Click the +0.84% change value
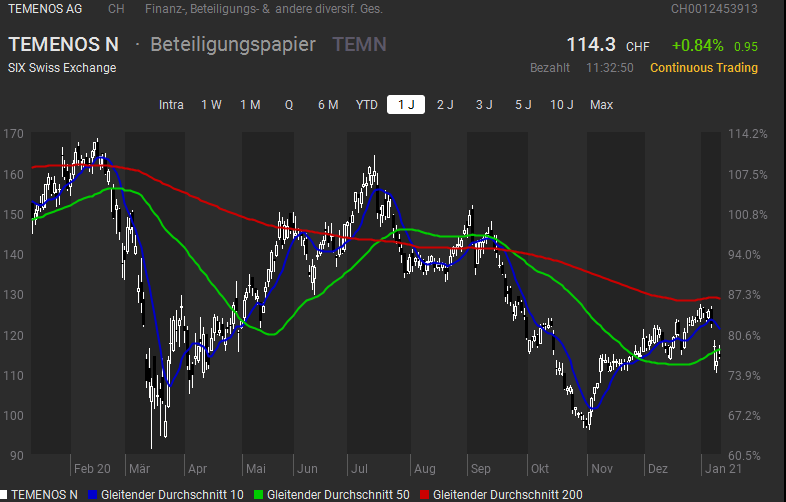Screen dimensions: 786x502 click(x=698, y=46)
